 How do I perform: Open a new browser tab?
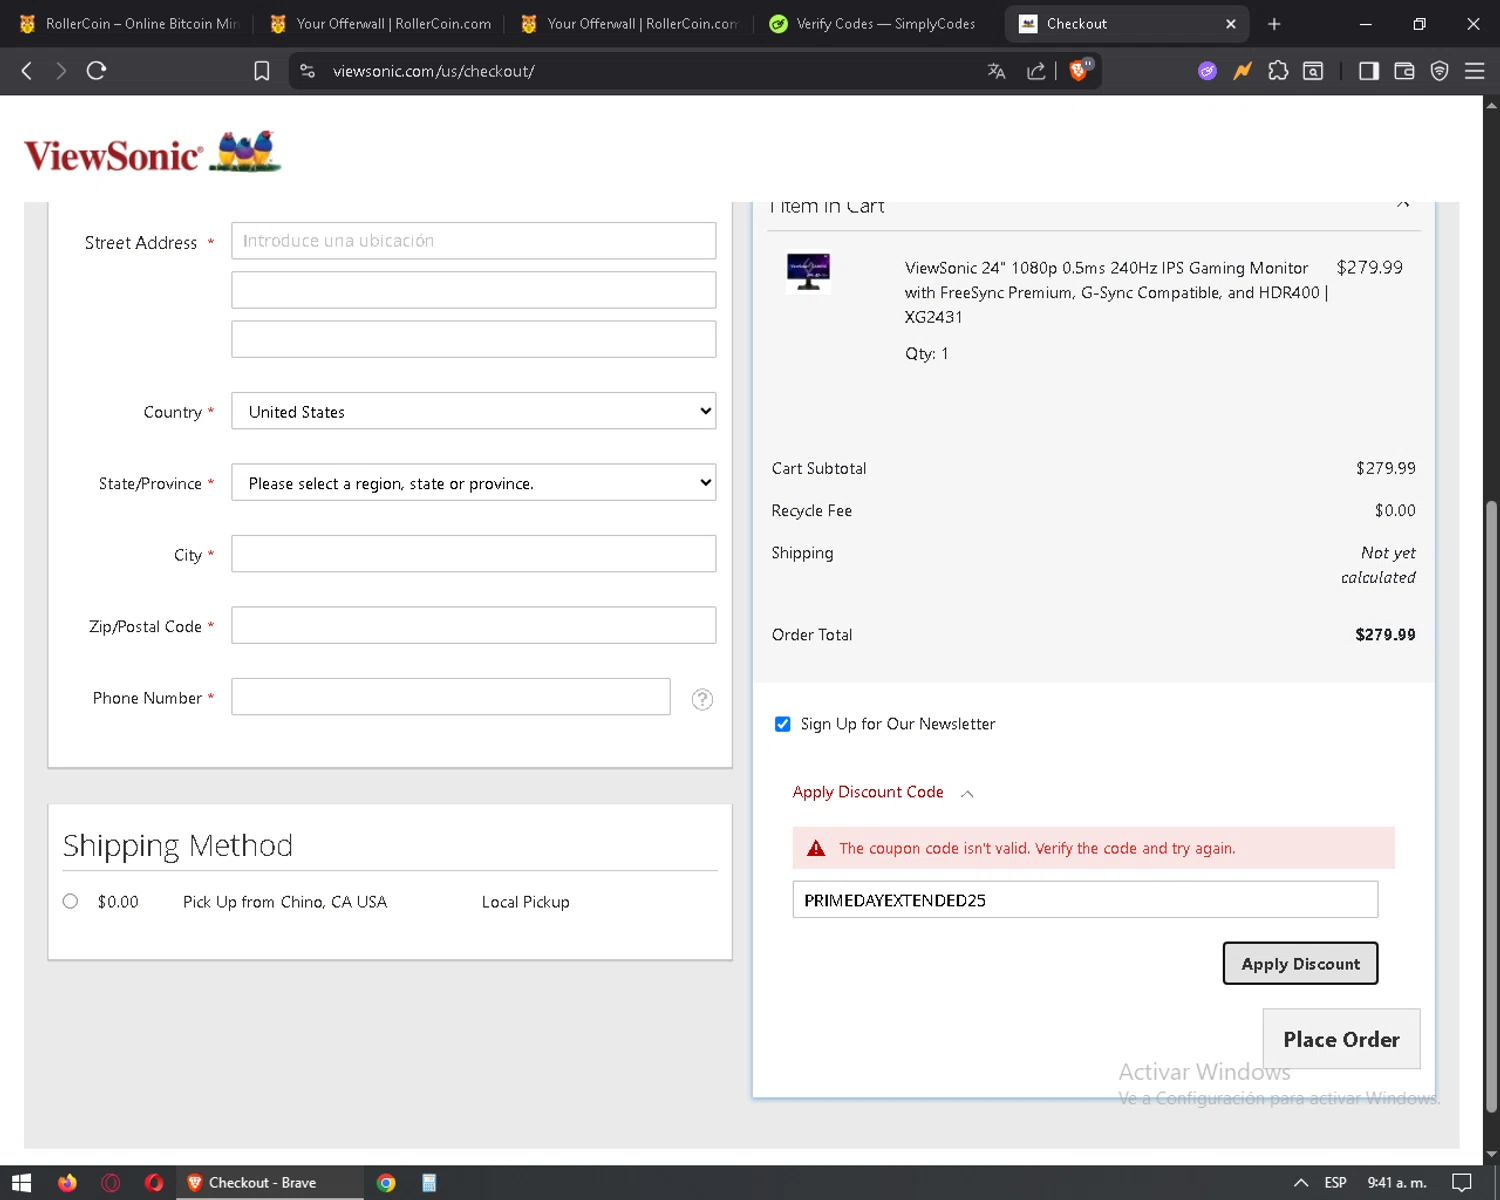click(1274, 24)
